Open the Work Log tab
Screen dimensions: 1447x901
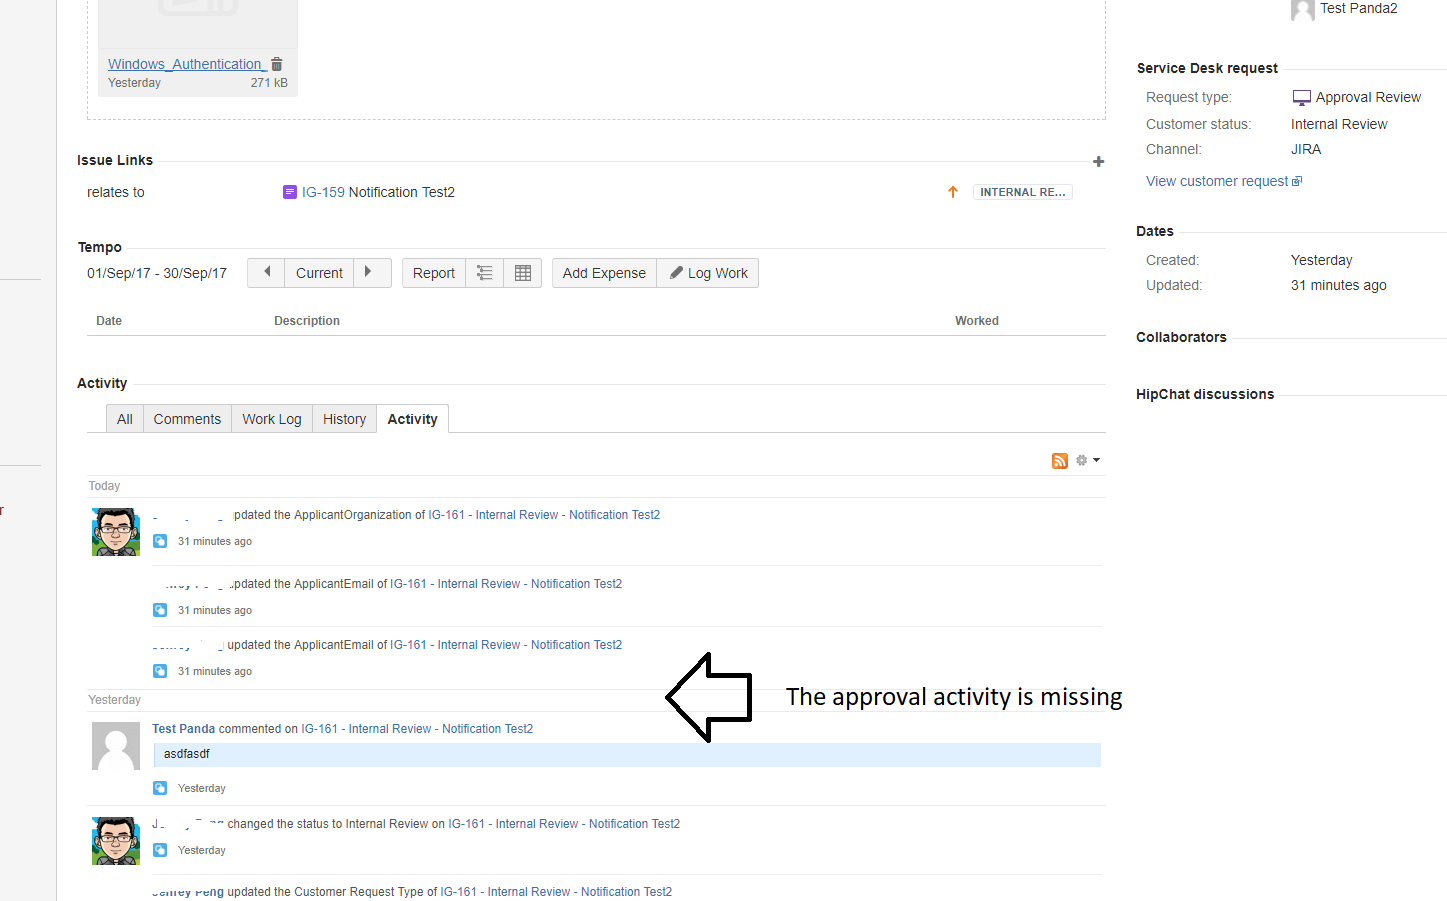[x=272, y=419]
